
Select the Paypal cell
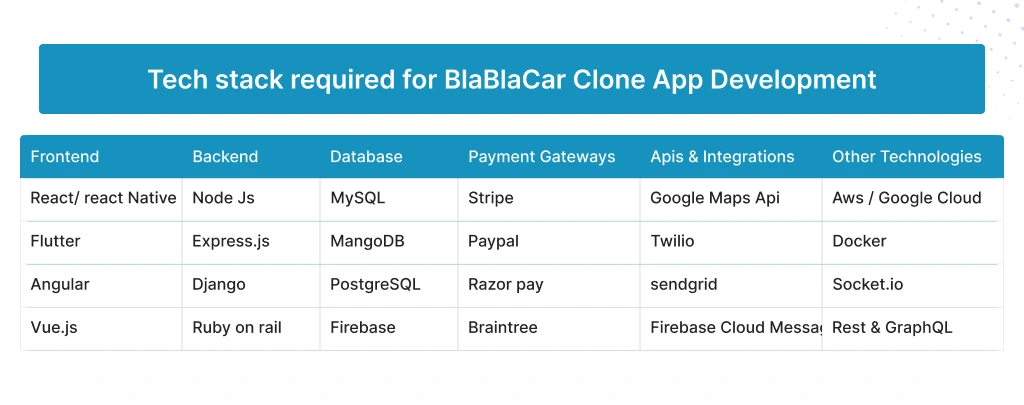point(493,241)
